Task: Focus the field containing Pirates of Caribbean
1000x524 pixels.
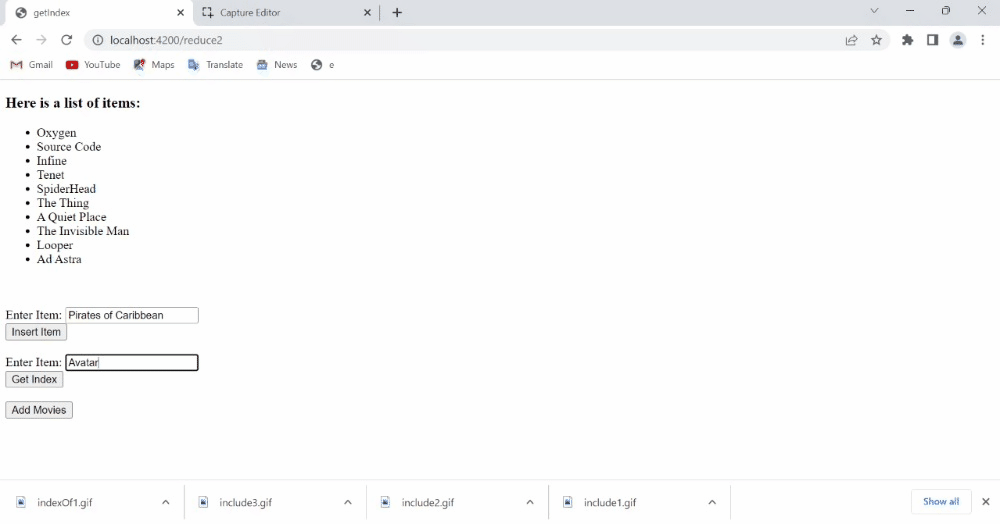Action: 132,315
